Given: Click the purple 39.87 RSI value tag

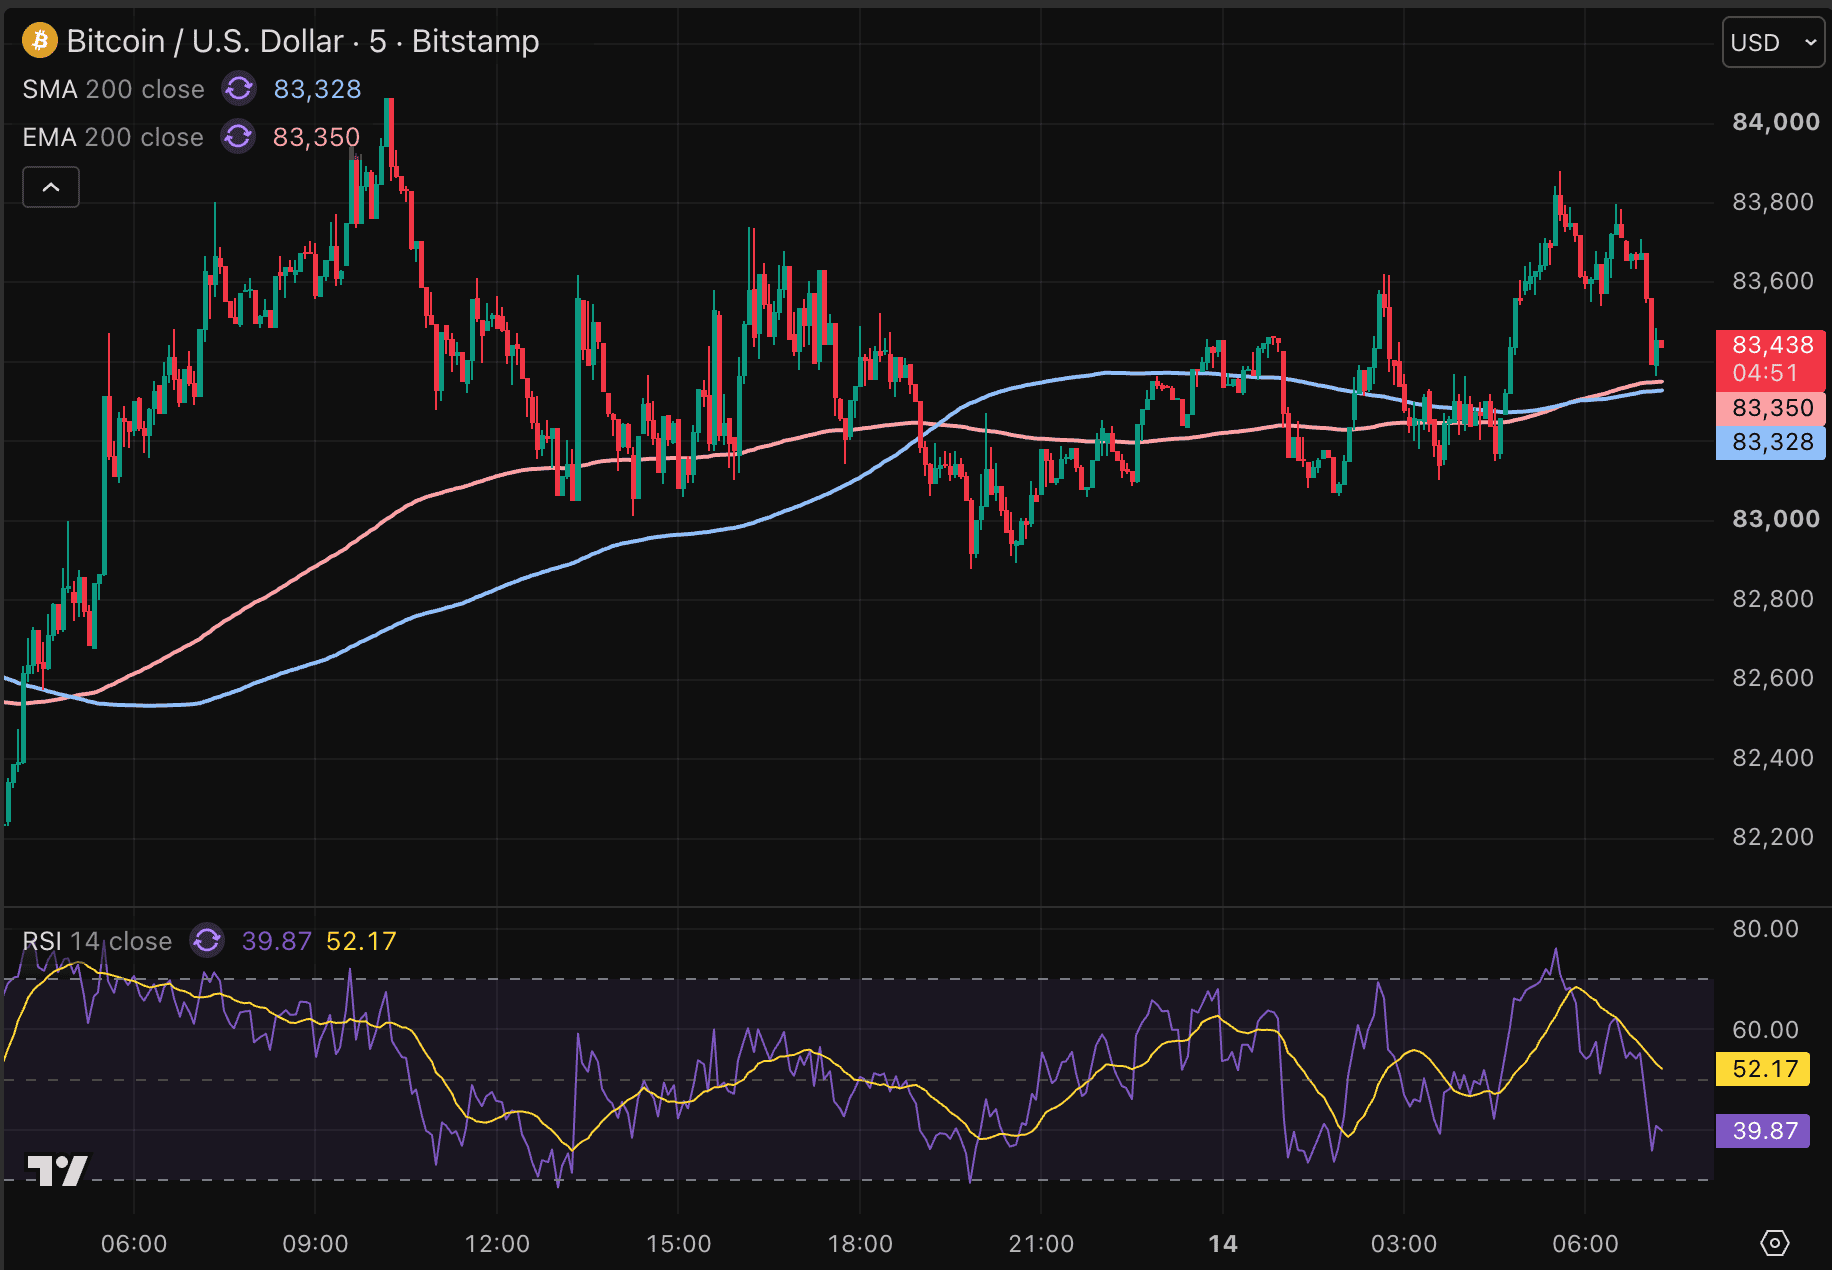Looking at the screenshot, I should pyautogui.click(x=1764, y=1131).
